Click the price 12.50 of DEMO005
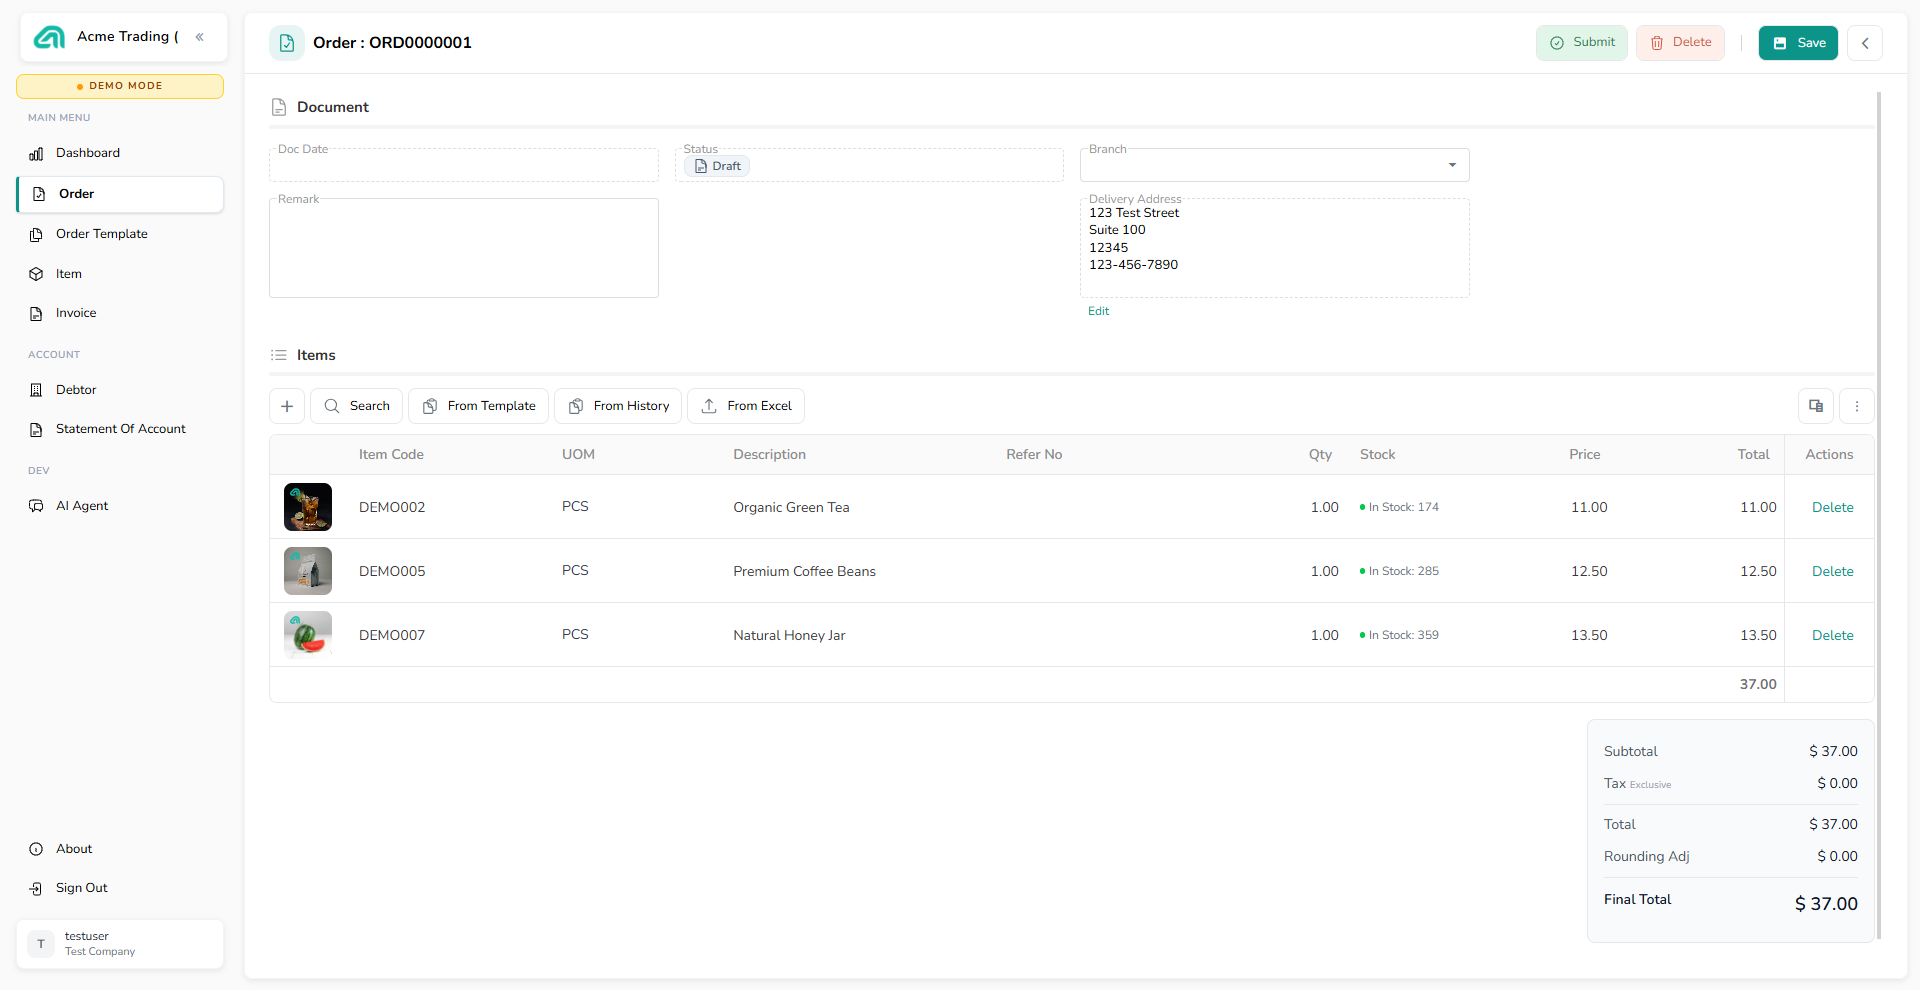This screenshot has height=990, width=1920. [1589, 571]
